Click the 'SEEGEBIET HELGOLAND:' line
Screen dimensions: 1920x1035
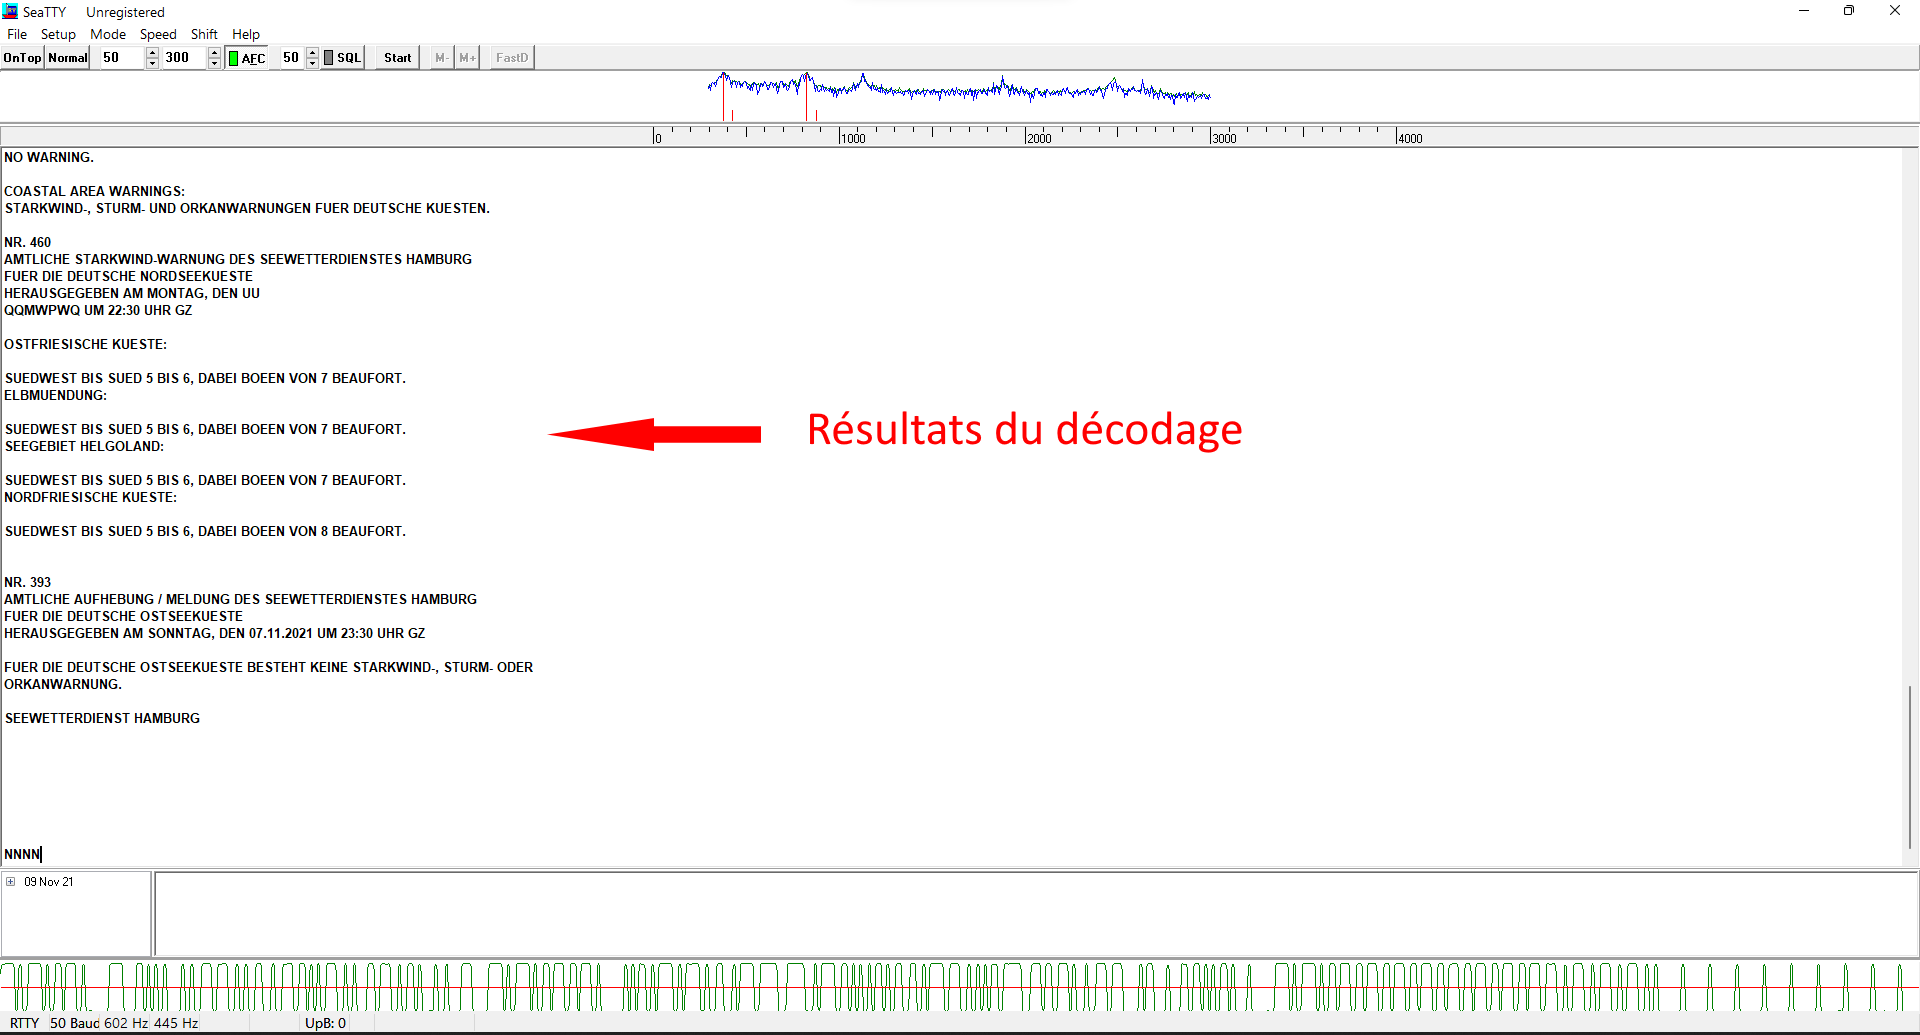(x=84, y=446)
